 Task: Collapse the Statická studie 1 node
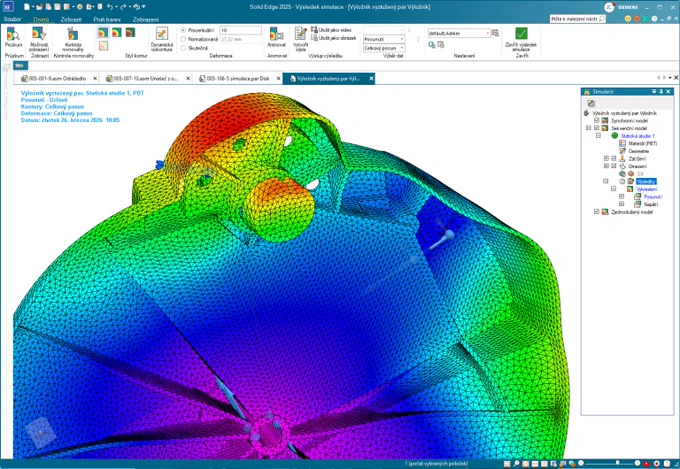tap(598, 136)
